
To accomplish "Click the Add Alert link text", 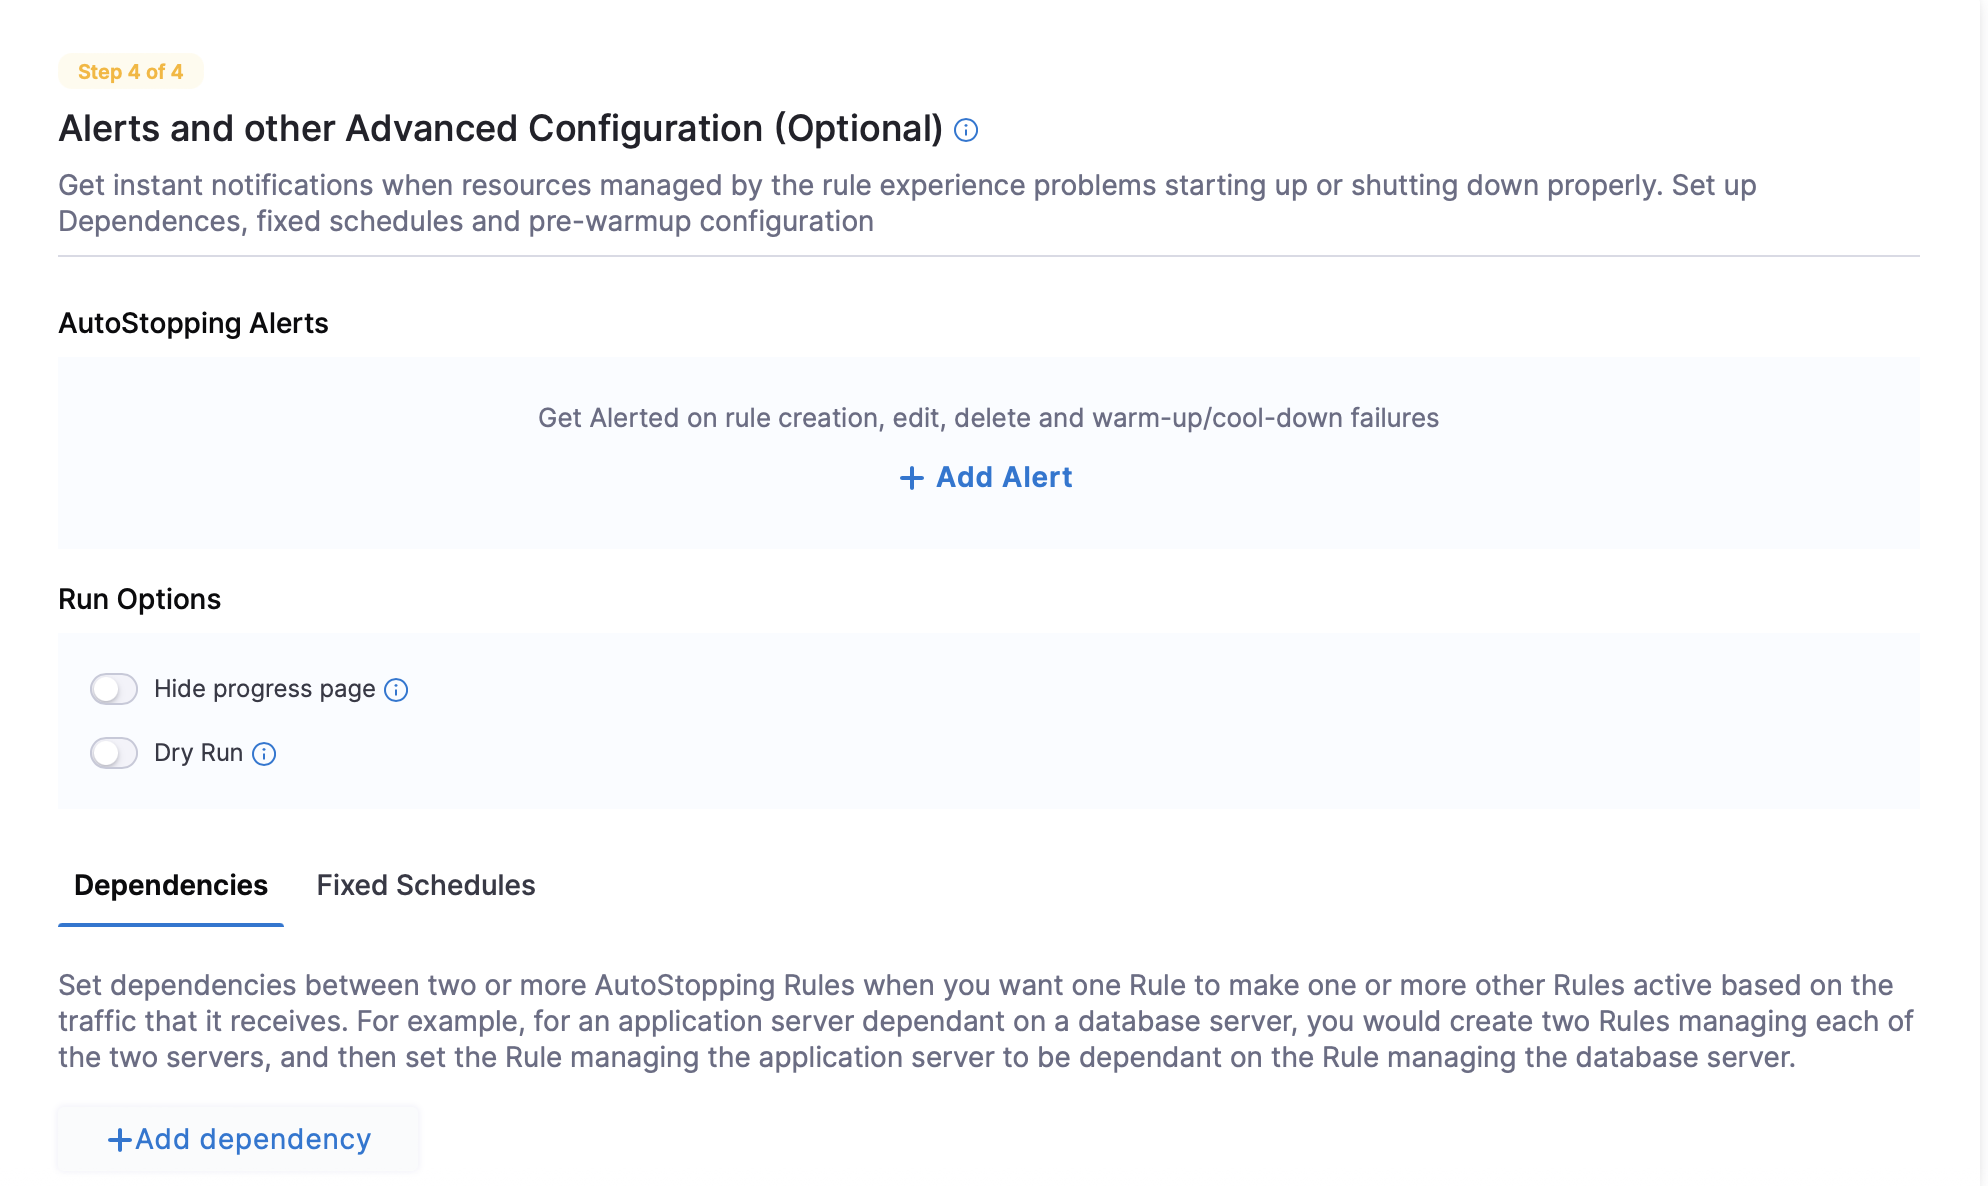I will (1004, 478).
